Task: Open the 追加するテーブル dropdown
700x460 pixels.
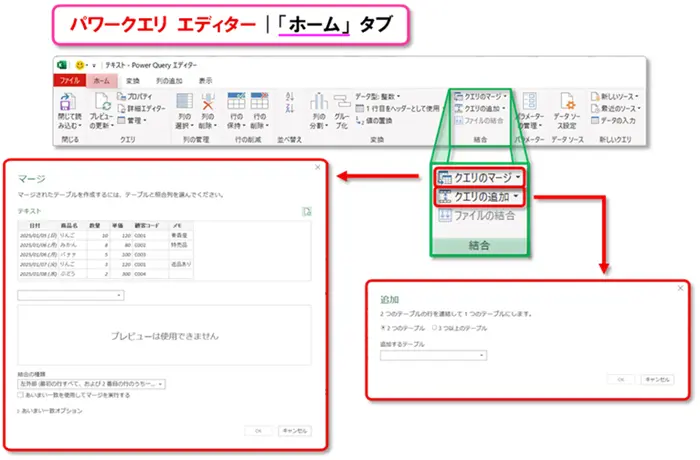Action: [x=433, y=355]
